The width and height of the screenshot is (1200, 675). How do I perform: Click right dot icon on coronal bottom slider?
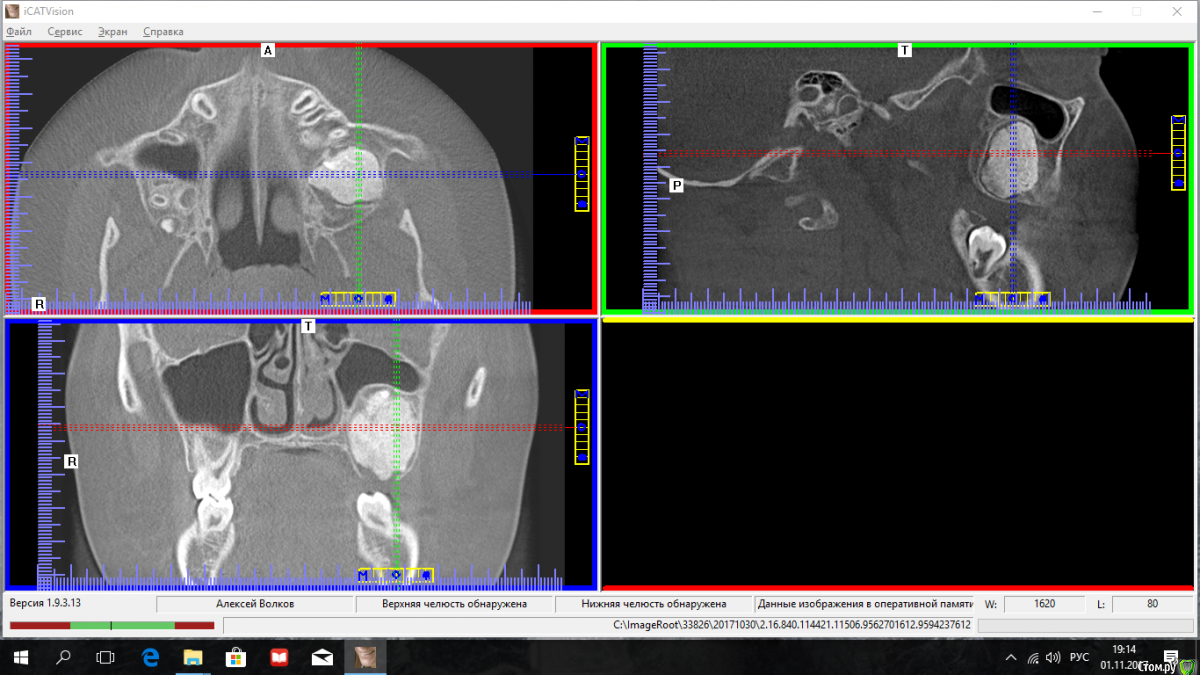pos(426,575)
